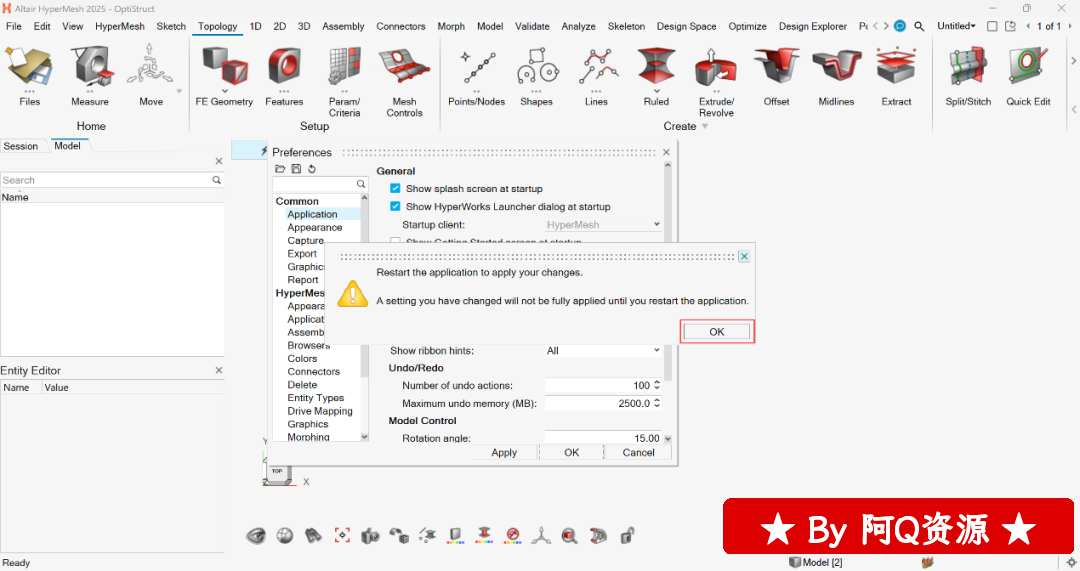
Task: Switch to the Optimize ribbon tab
Action: 747,26
